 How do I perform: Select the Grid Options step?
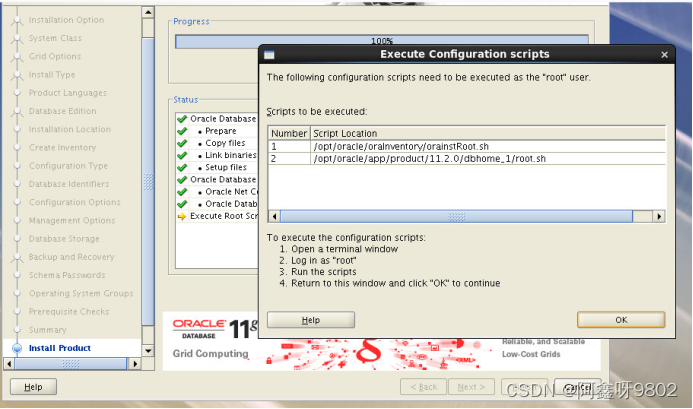click(55, 56)
